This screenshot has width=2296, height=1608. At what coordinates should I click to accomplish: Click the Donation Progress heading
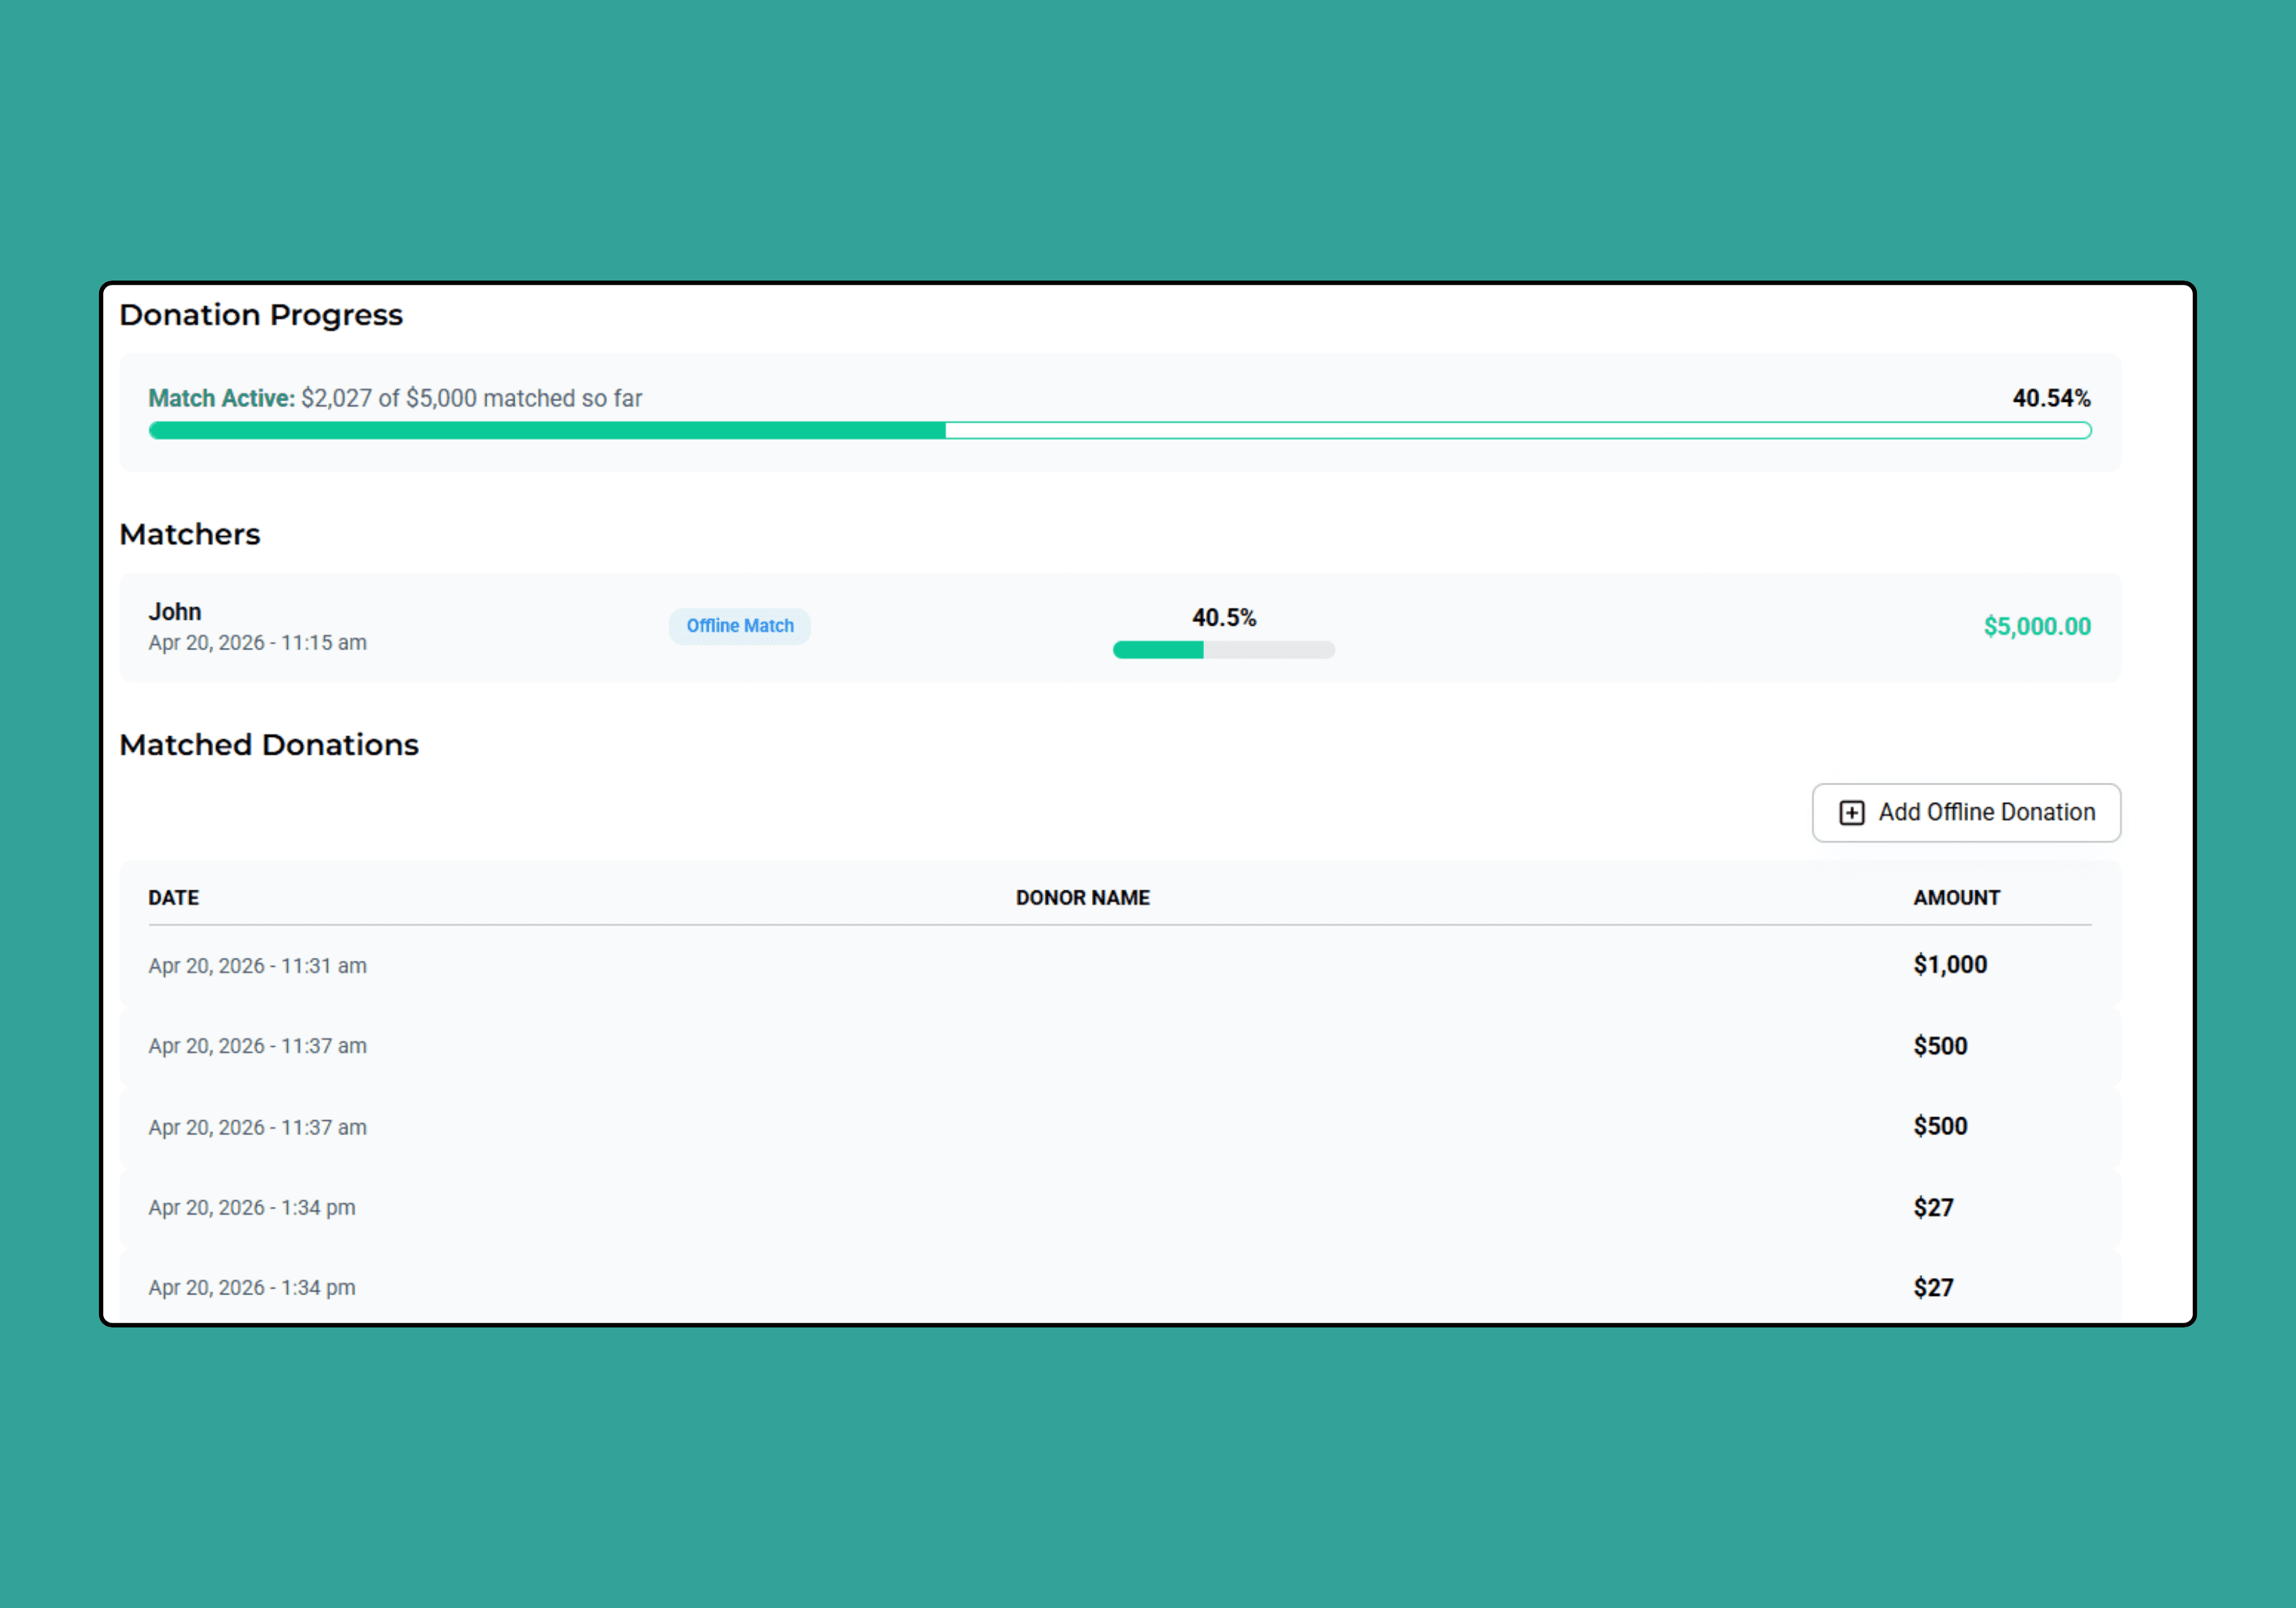click(260, 315)
